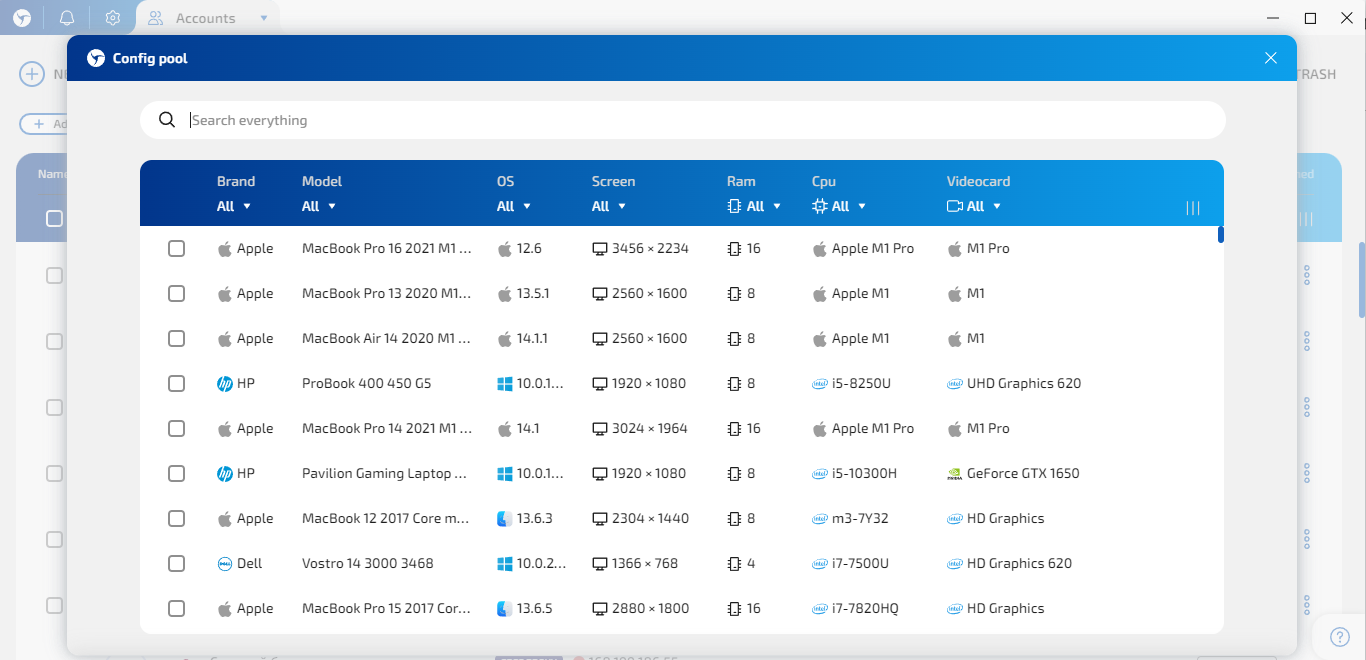
Task: Check the ProBook 400 450 G5 row
Action: point(176,383)
